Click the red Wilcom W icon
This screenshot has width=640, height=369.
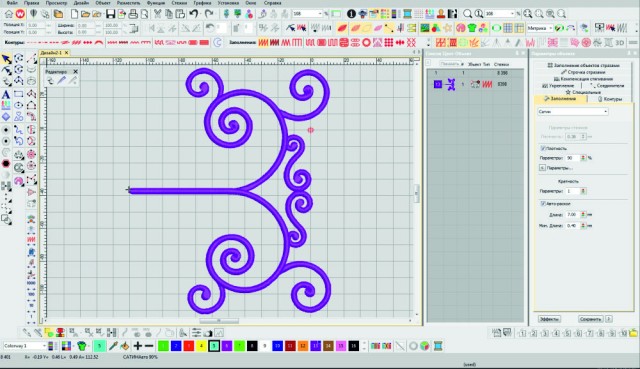coord(20,14)
